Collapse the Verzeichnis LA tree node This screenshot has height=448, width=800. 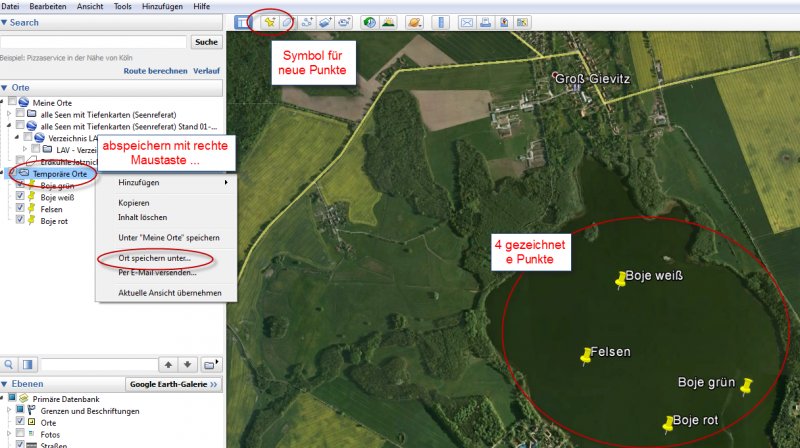(17, 137)
